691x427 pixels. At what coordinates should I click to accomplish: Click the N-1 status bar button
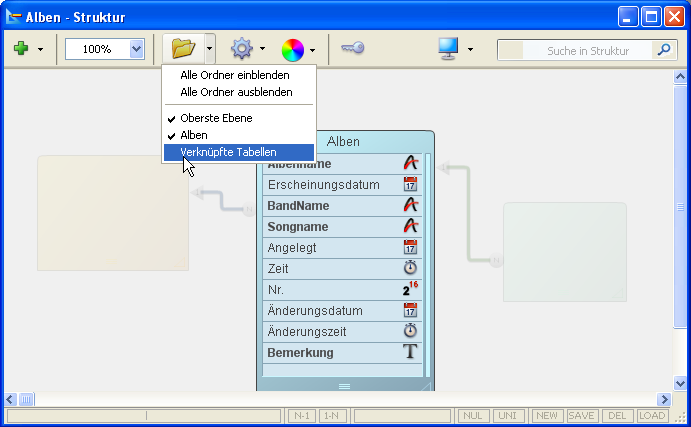[302, 416]
